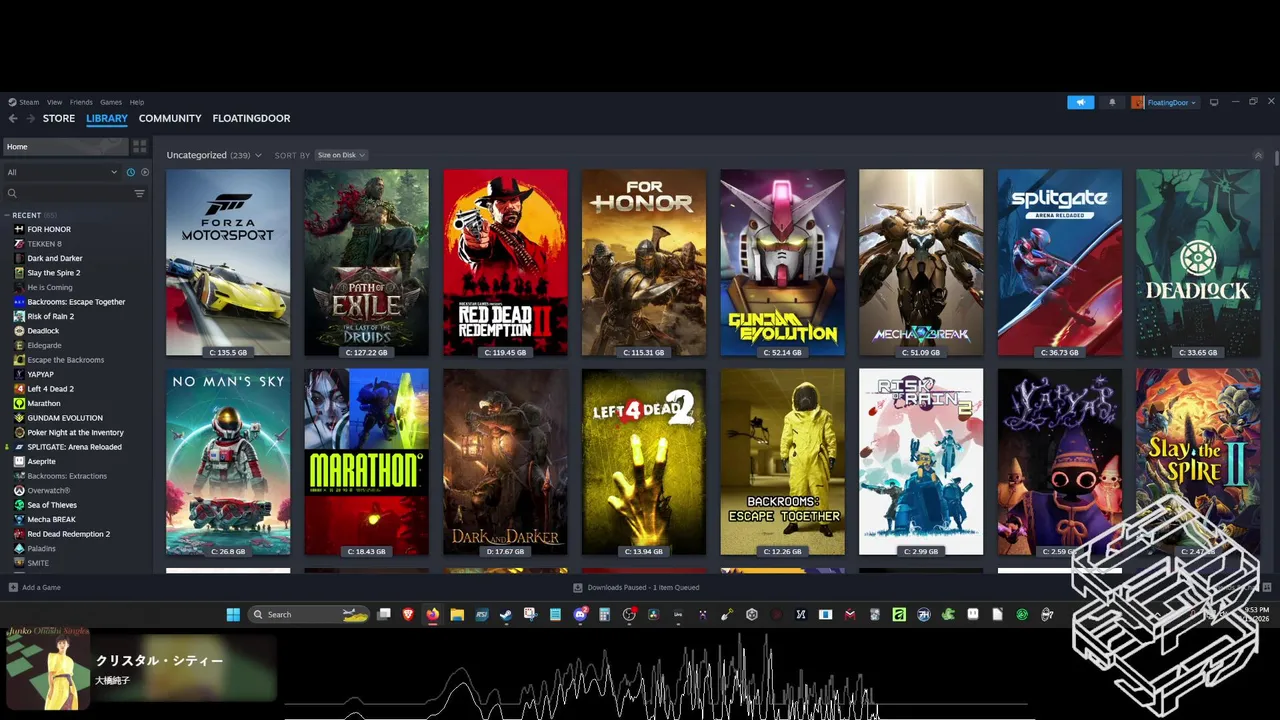Click the Windows taskbar Search box
The width and height of the screenshot is (1280, 720).
(x=310, y=614)
